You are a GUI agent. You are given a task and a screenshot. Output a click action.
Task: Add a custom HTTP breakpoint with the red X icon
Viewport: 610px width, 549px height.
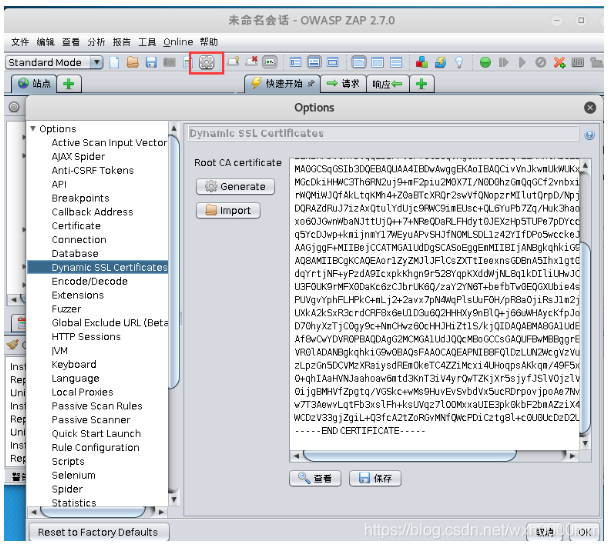559,62
